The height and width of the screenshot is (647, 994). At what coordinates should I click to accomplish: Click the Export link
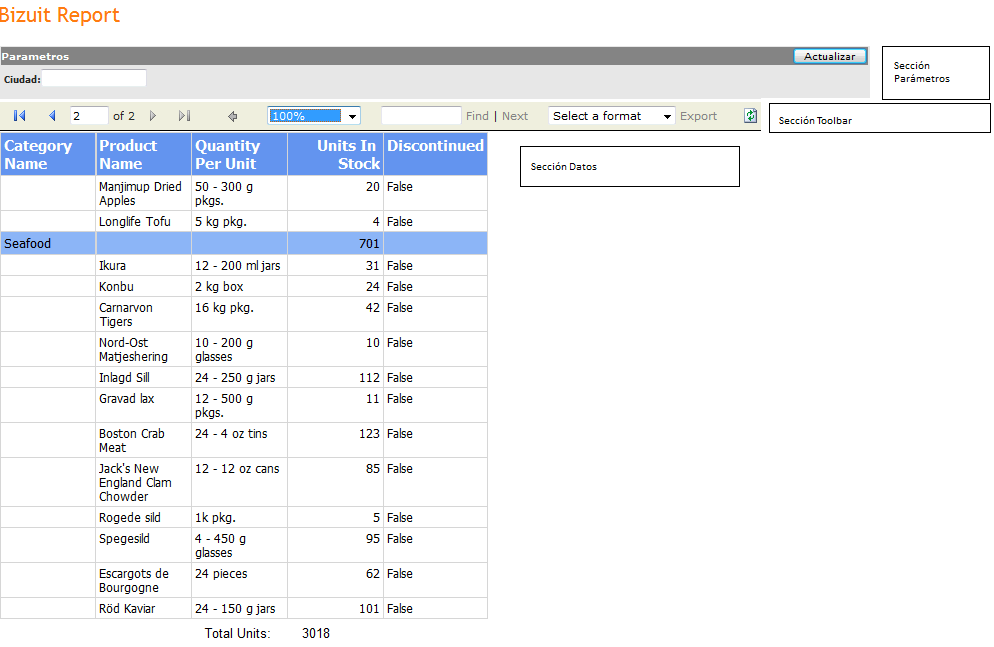tap(698, 116)
